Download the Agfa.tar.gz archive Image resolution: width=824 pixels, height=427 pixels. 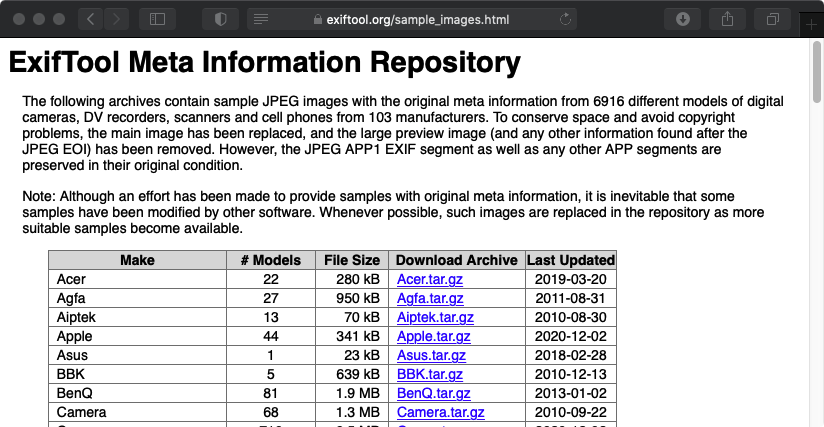pyautogui.click(x=430, y=298)
